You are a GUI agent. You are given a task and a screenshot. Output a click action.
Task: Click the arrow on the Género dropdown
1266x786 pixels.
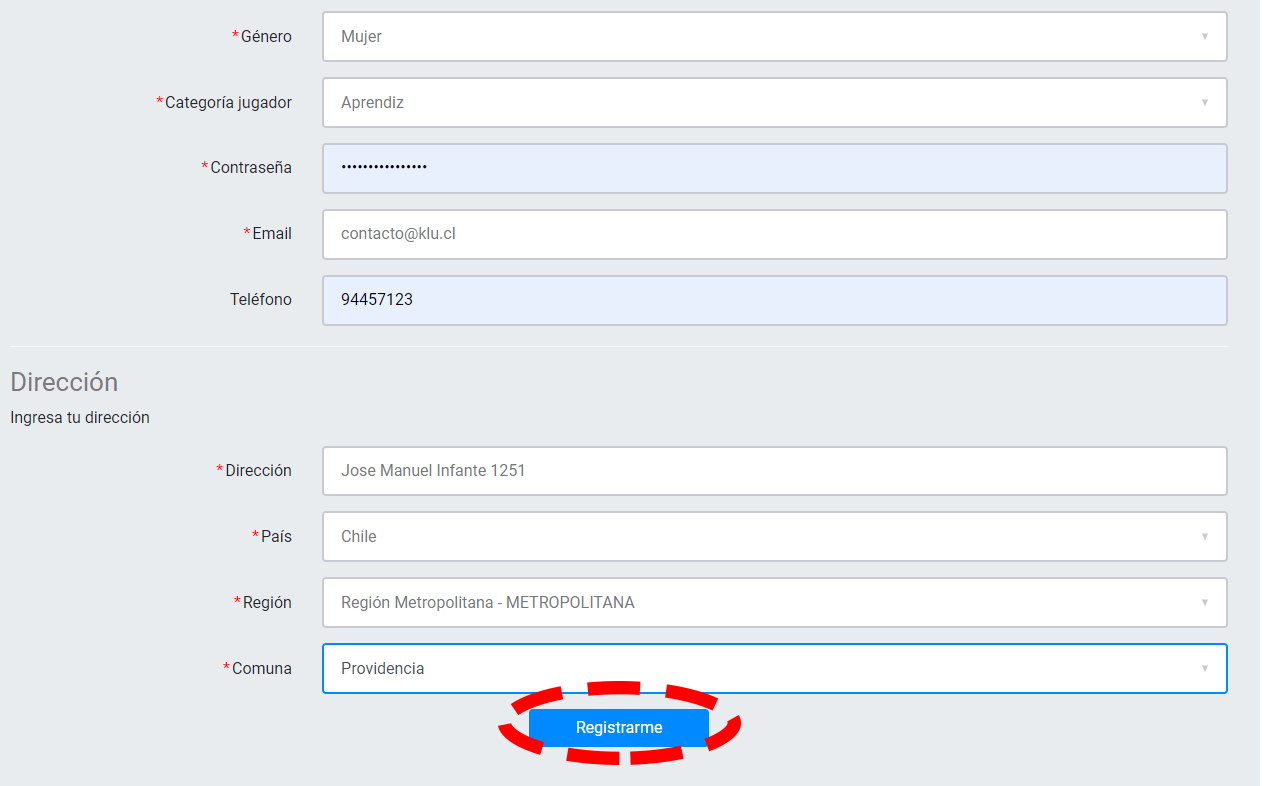pos(1204,37)
